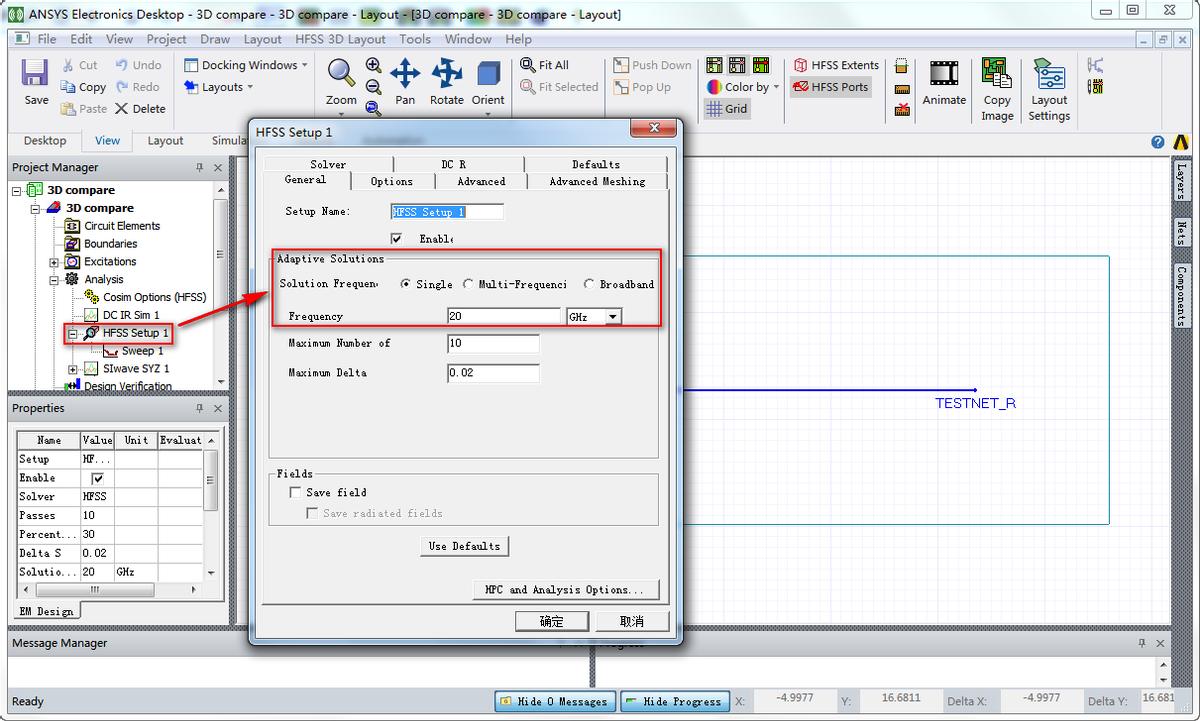Enable the Save field checkbox
The image size is (1200, 721).
pos(295,492)
